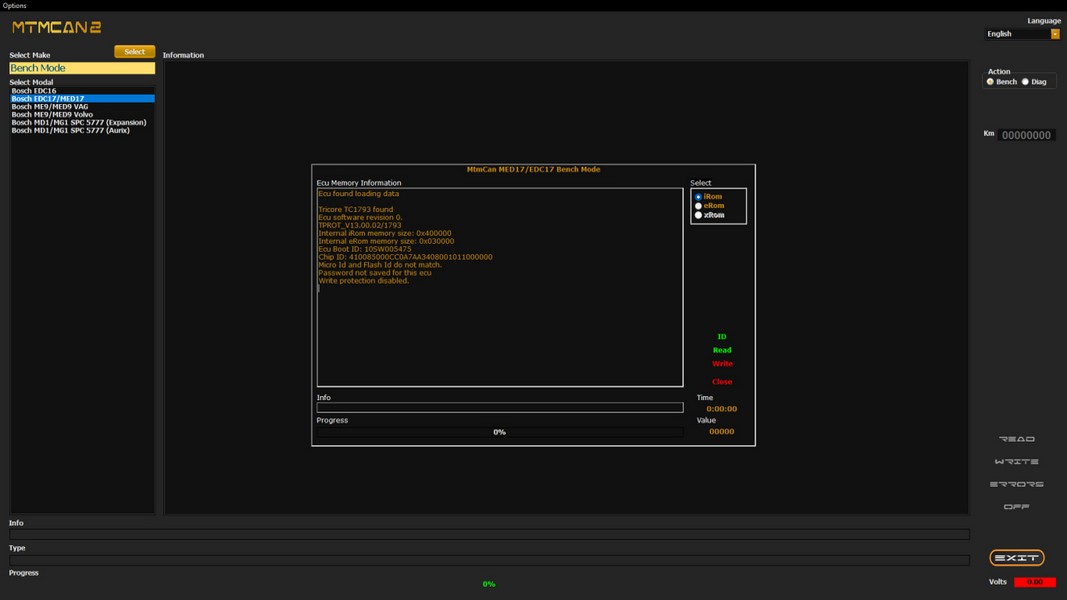Screen dimensions: 1067x600
Task: Click the English language field
Action: tap(1017, 34)
